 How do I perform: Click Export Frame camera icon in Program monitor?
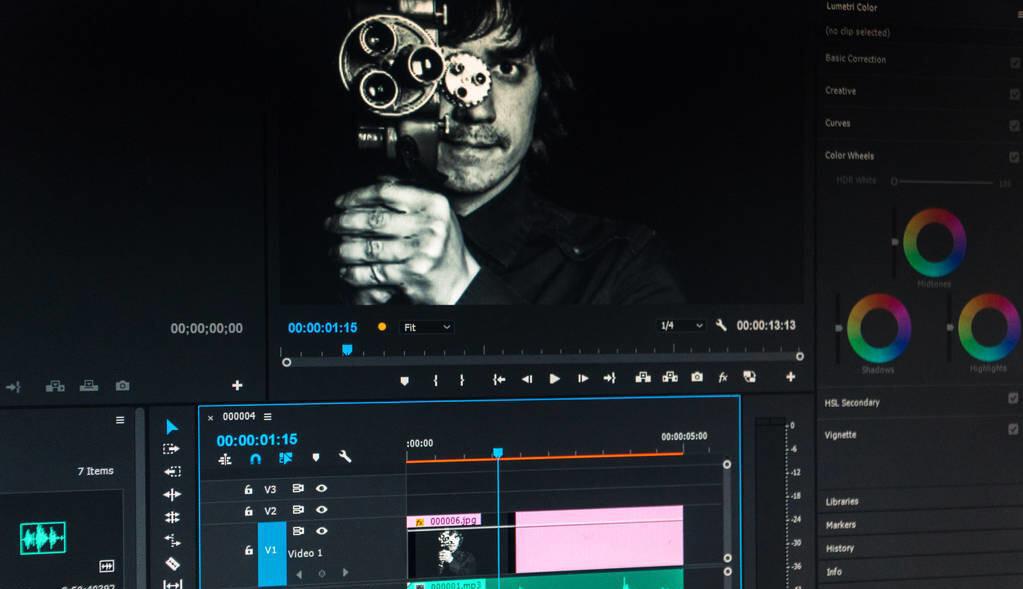click(x=697, y=377)
